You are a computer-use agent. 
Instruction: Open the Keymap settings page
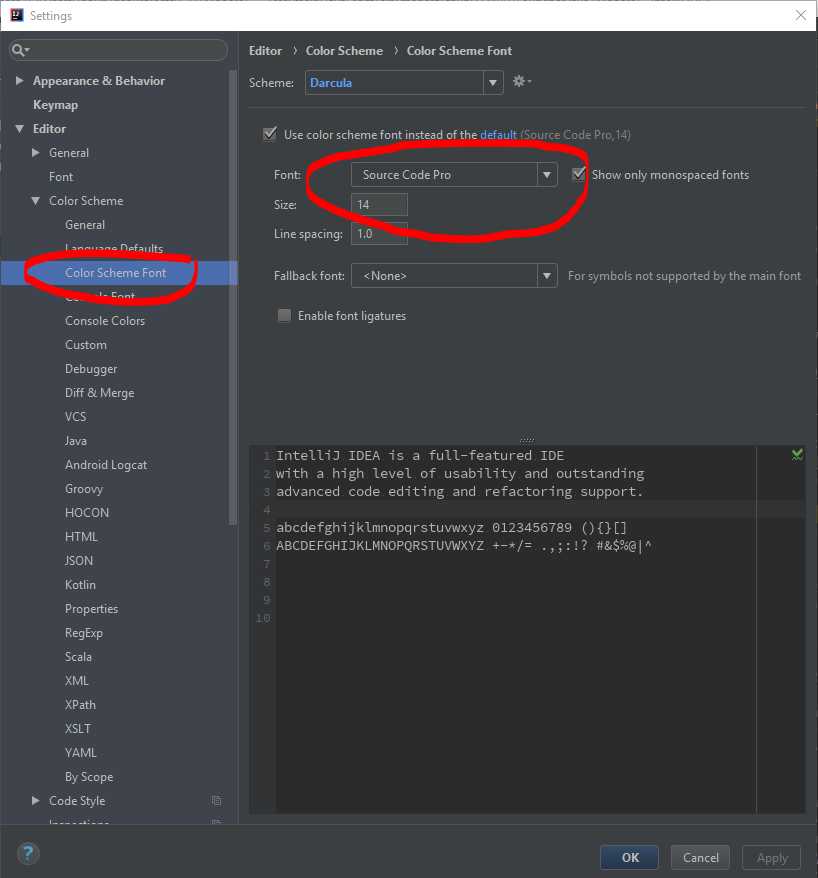[55, 105]
